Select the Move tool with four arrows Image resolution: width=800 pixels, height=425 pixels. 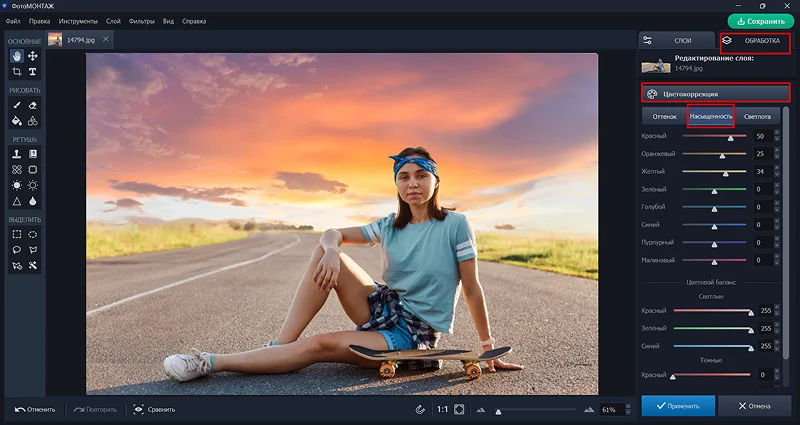[33, 56]
